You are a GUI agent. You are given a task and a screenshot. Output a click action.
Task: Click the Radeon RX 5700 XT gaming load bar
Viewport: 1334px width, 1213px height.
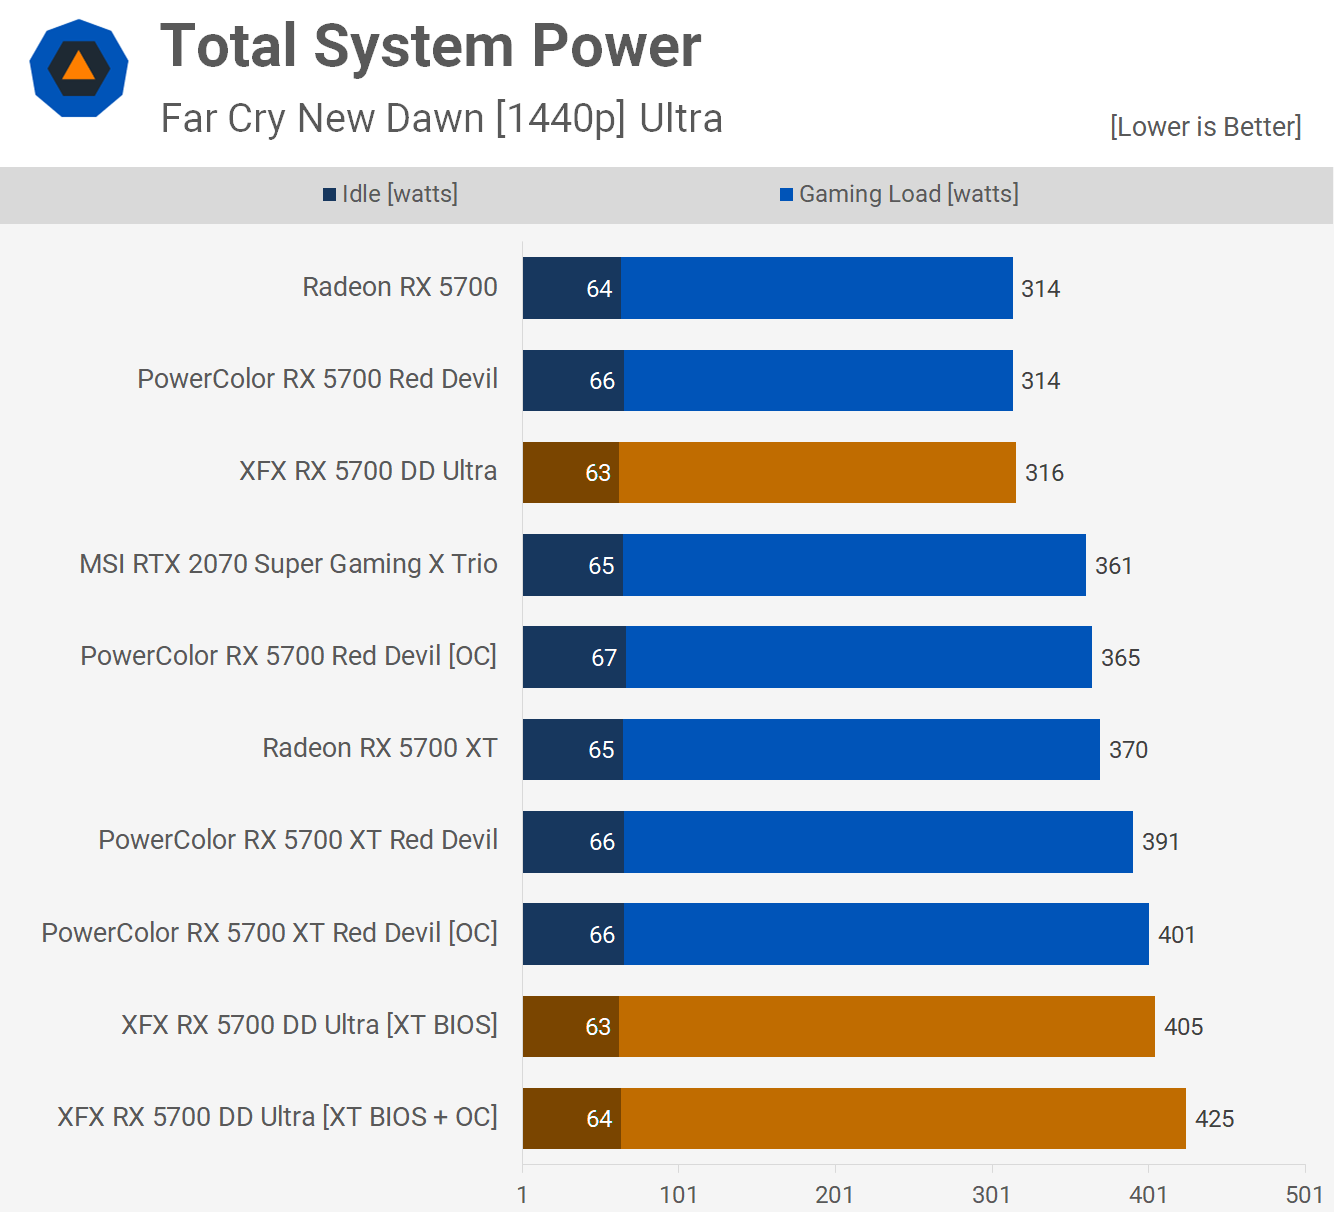(x=860, y=749)
